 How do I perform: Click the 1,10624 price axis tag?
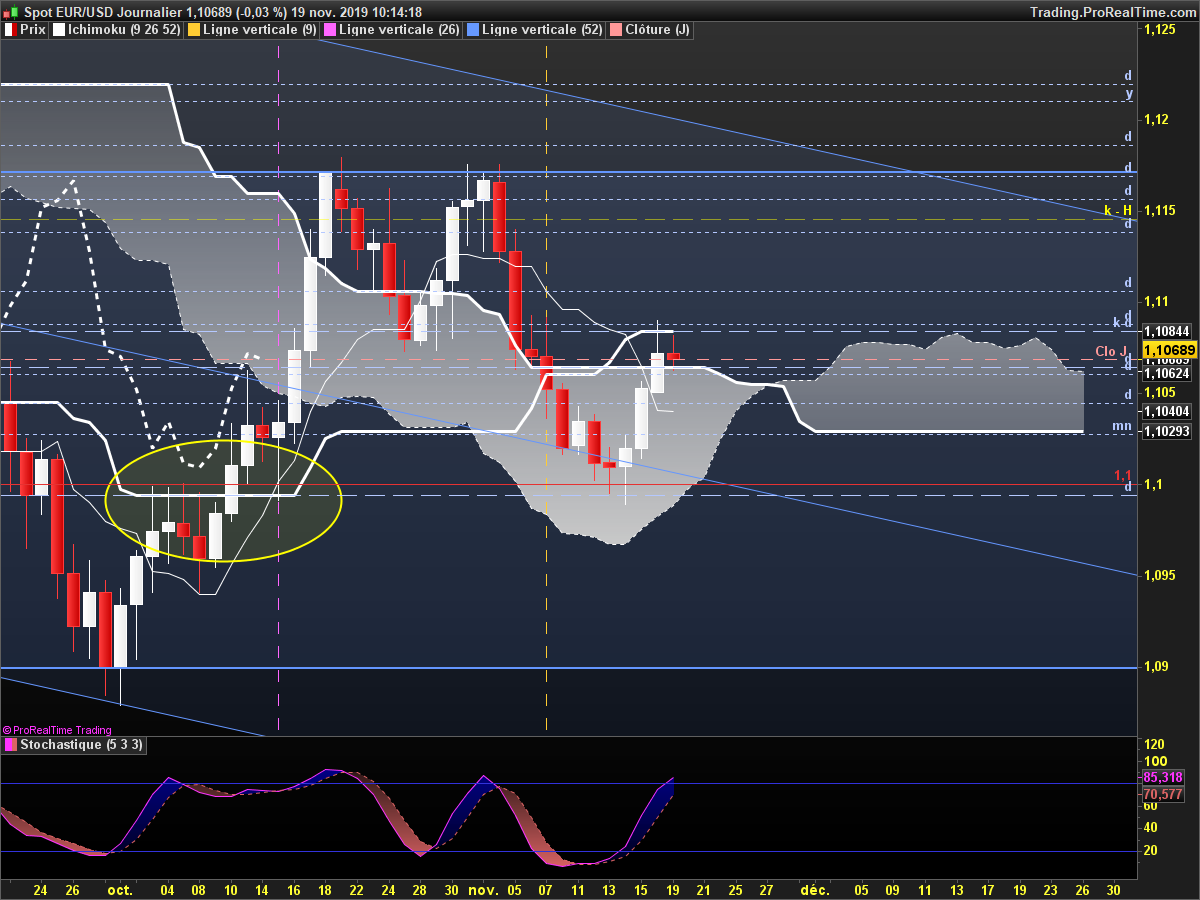pos(1166,373)
